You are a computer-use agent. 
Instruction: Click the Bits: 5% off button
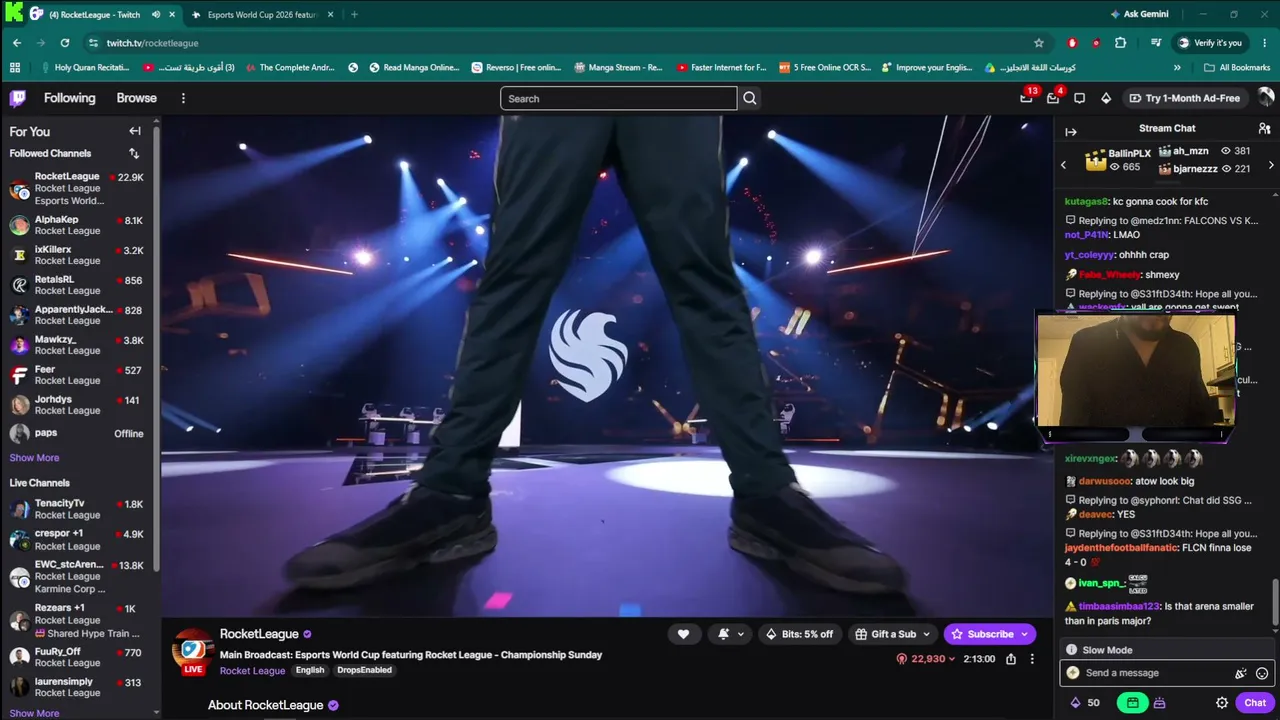coord(799,634)
